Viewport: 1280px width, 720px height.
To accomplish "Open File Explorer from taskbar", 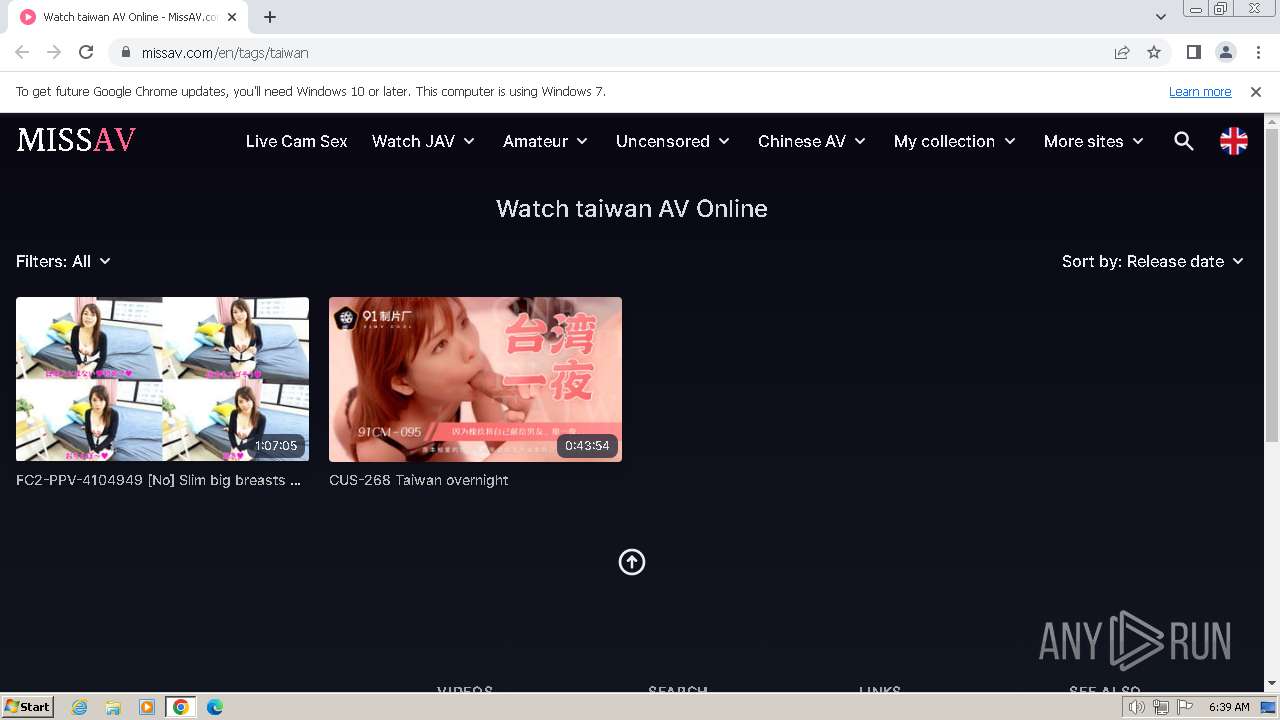I will pyautogui.click(x=113, y=707).
